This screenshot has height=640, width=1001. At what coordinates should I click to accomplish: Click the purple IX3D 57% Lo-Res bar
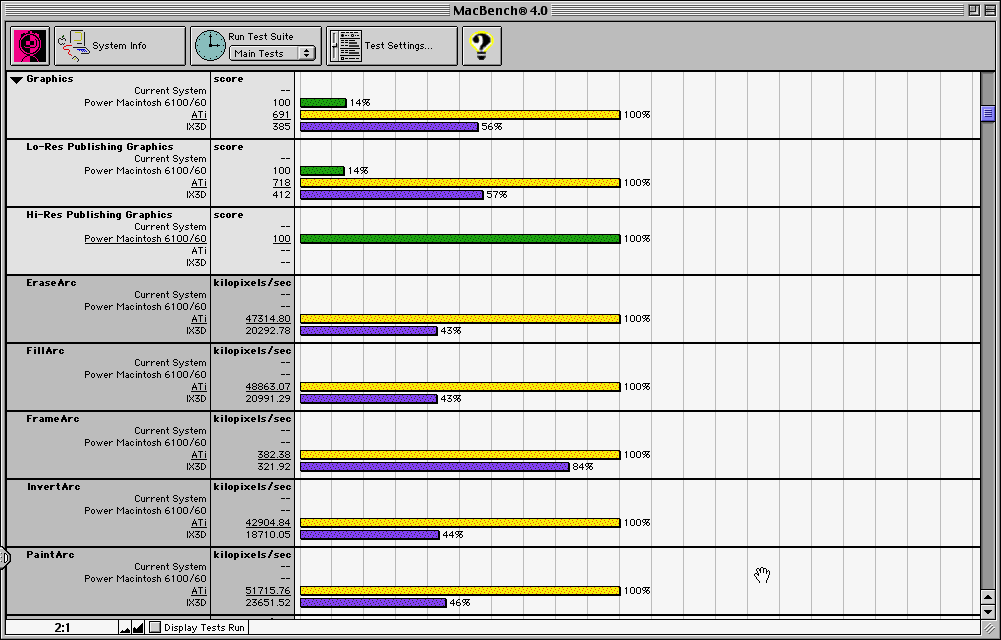[x=392, y=195]
